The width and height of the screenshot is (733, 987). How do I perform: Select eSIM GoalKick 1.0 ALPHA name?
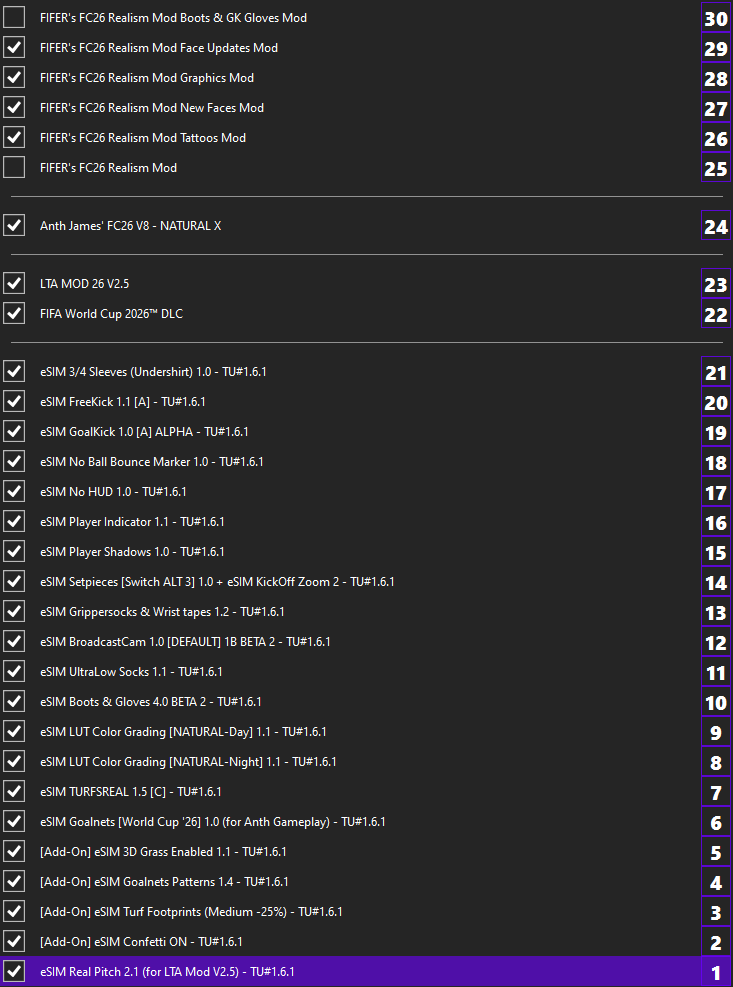(144, 432)
